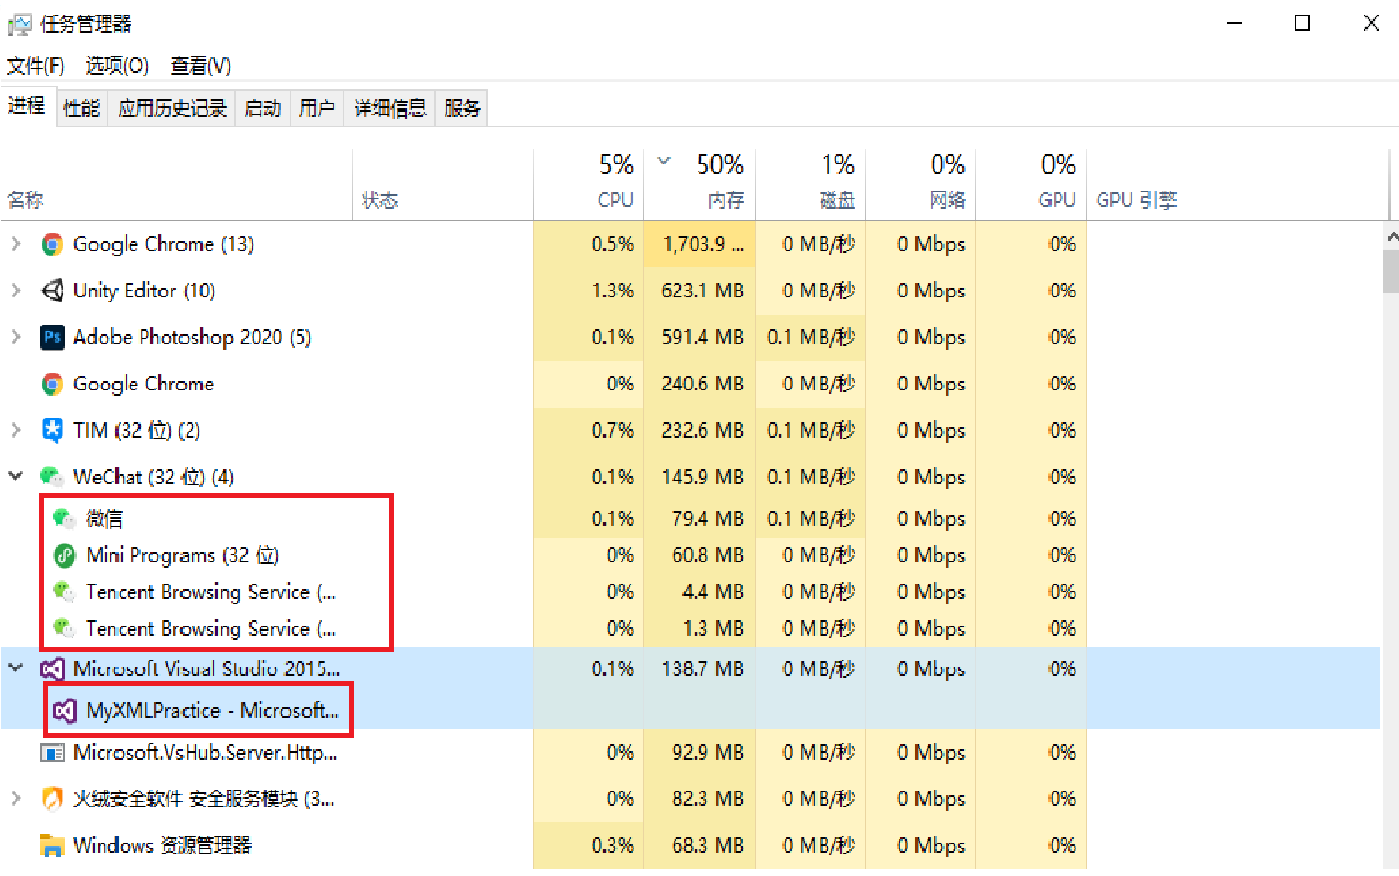
Task: Click the Microsoft.VsHub.Server.Http icon
Action: point(52,753)
